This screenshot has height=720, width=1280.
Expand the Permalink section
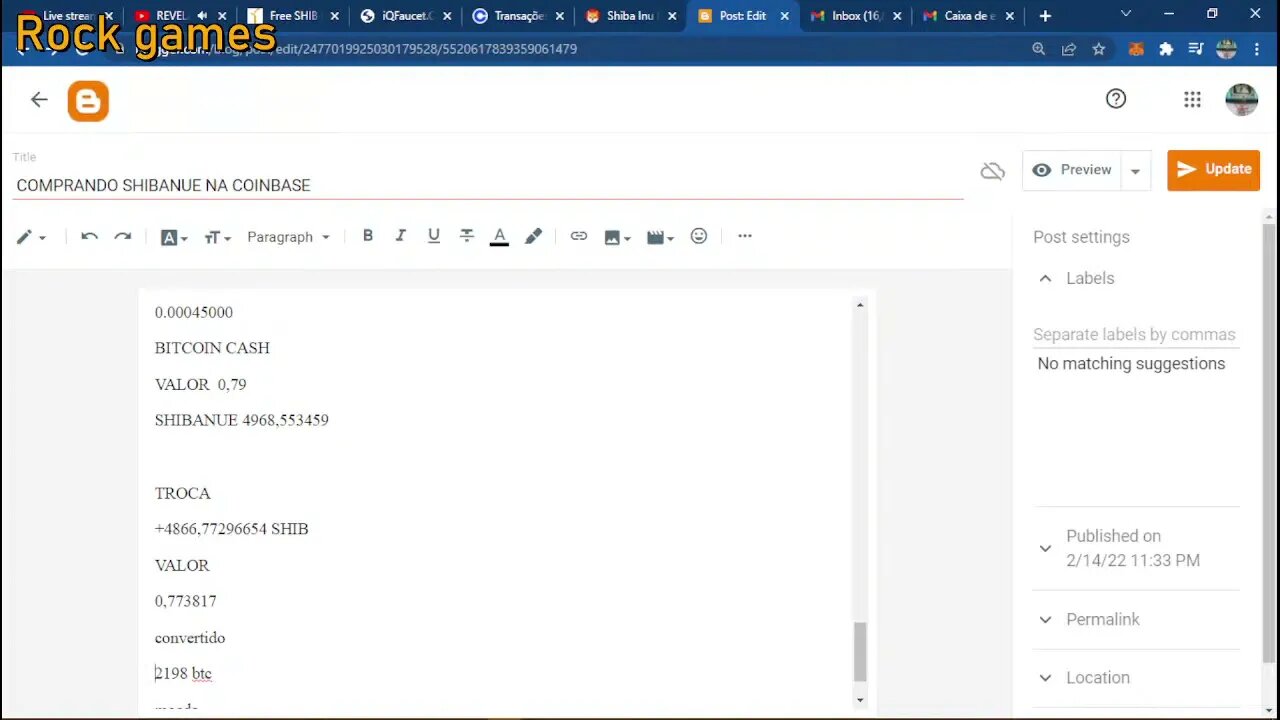coord(1045,619)
